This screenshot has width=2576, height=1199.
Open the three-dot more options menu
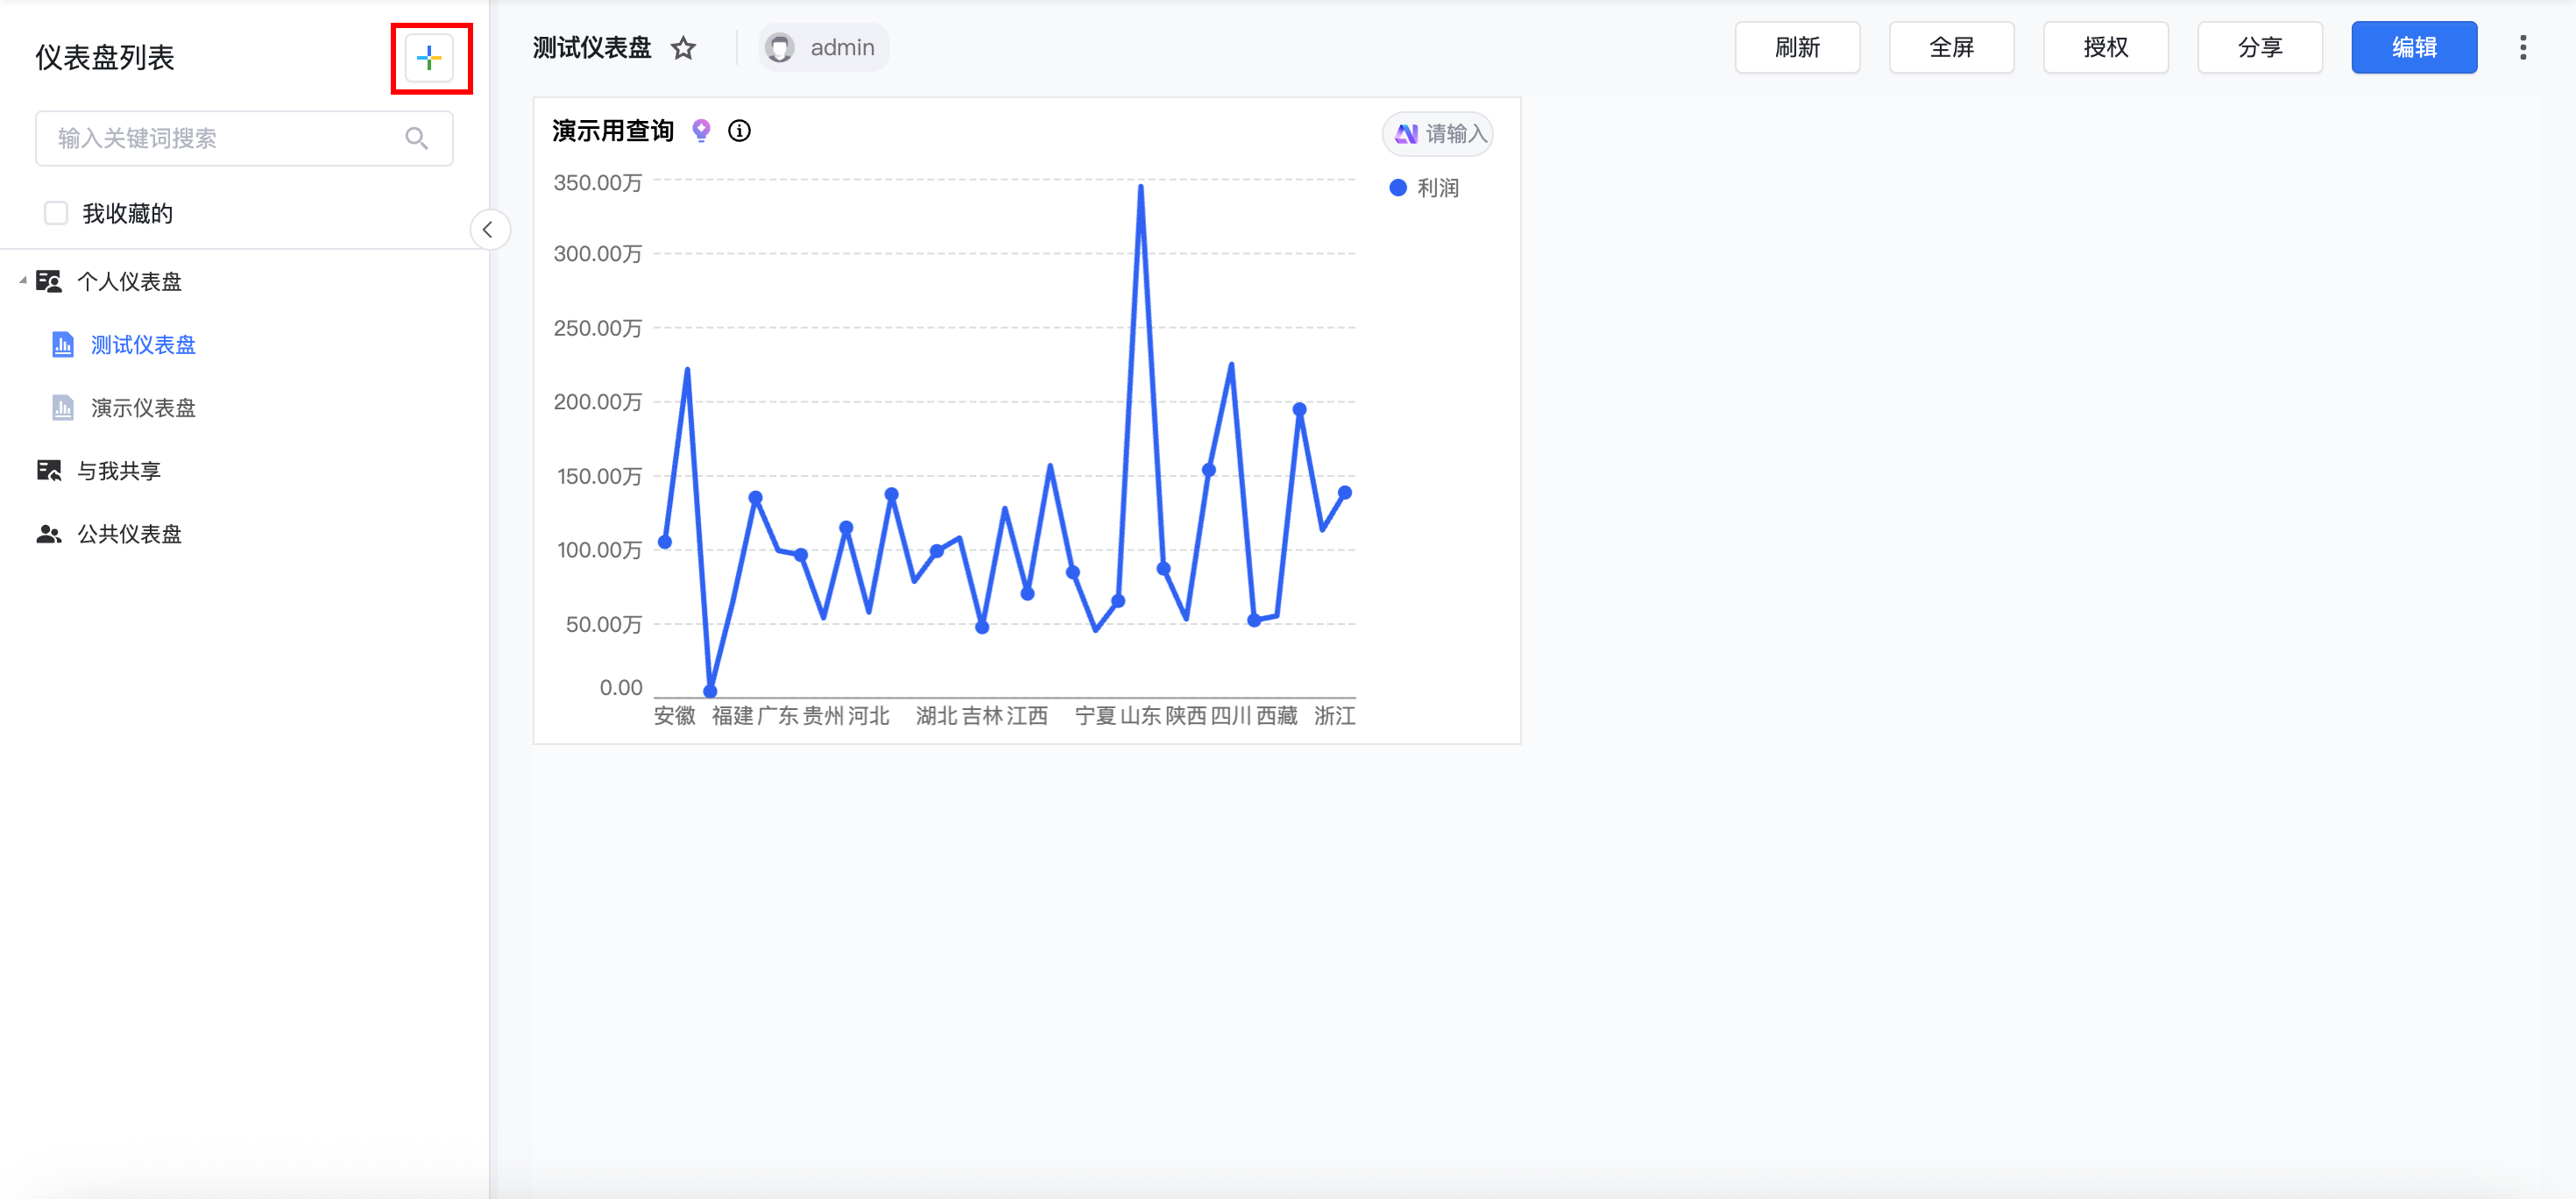click(x=2522, y=48)
